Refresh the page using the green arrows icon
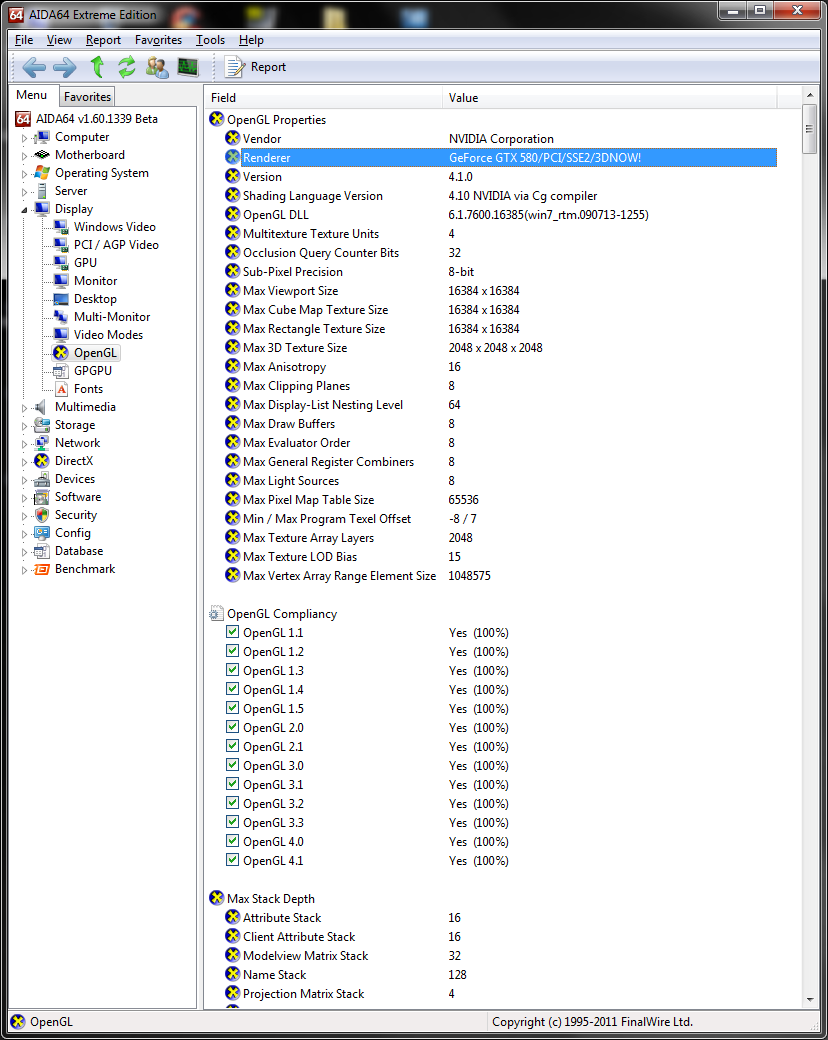 pyautogui.click(x=126, y=67)
